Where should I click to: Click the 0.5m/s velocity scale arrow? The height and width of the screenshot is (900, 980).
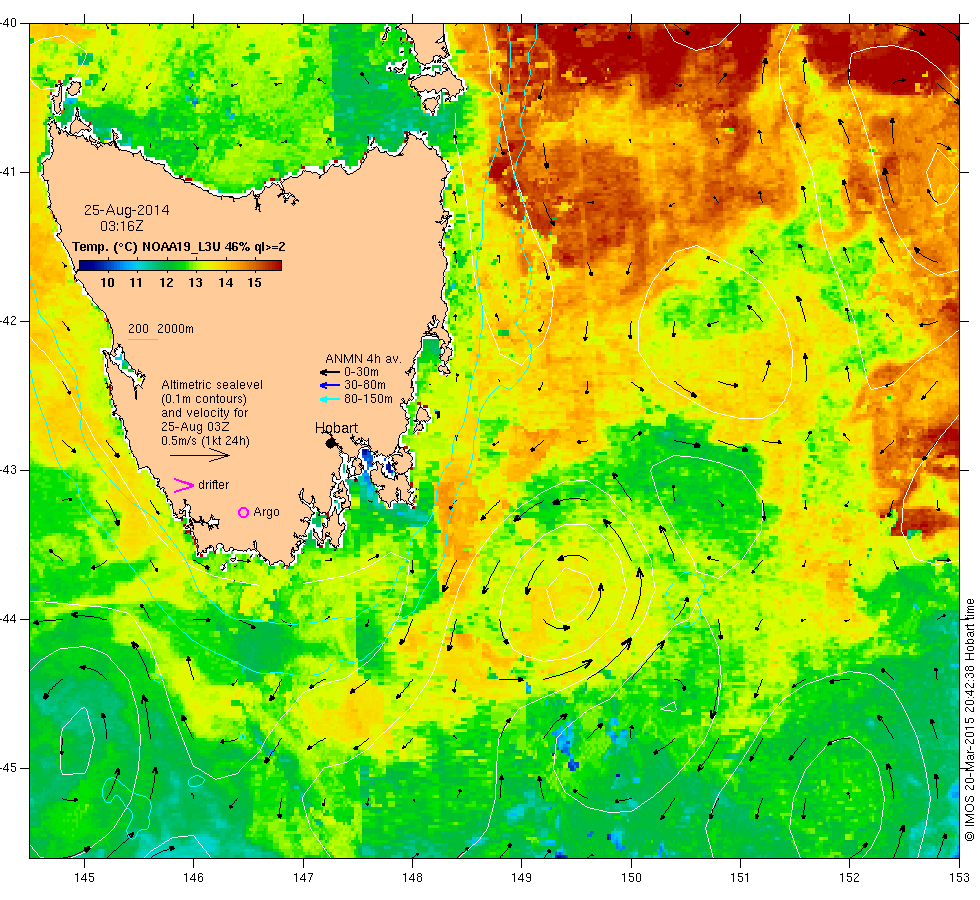click(201, 455)
